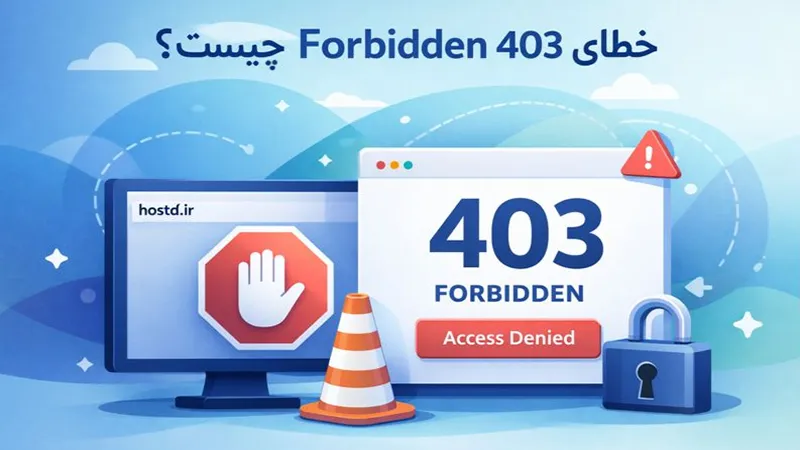Screen dimensions: 800x450
Task: Click the FORBIDDEN label text
Action: [x=509, y=294]
